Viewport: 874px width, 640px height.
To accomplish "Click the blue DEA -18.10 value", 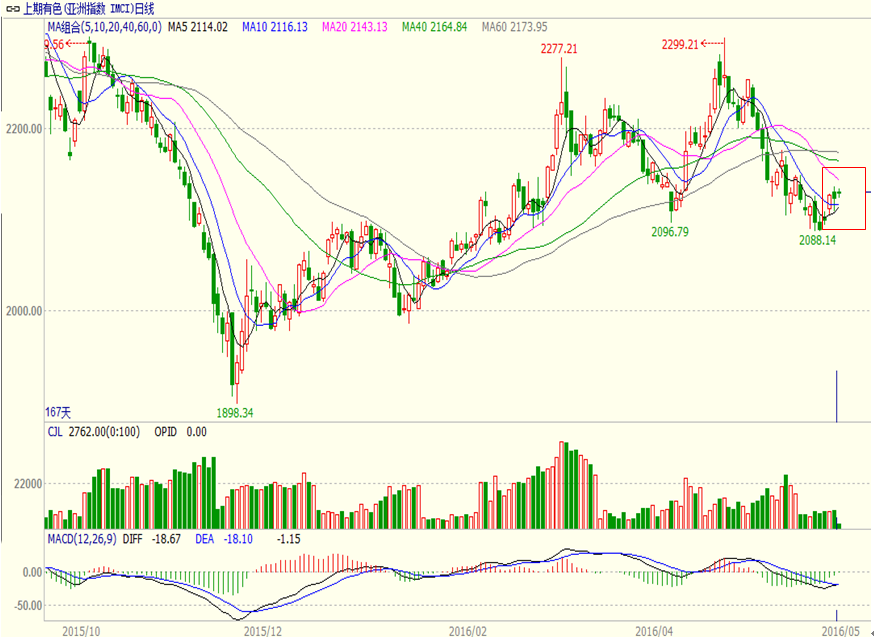I will (x=214, y=539).
